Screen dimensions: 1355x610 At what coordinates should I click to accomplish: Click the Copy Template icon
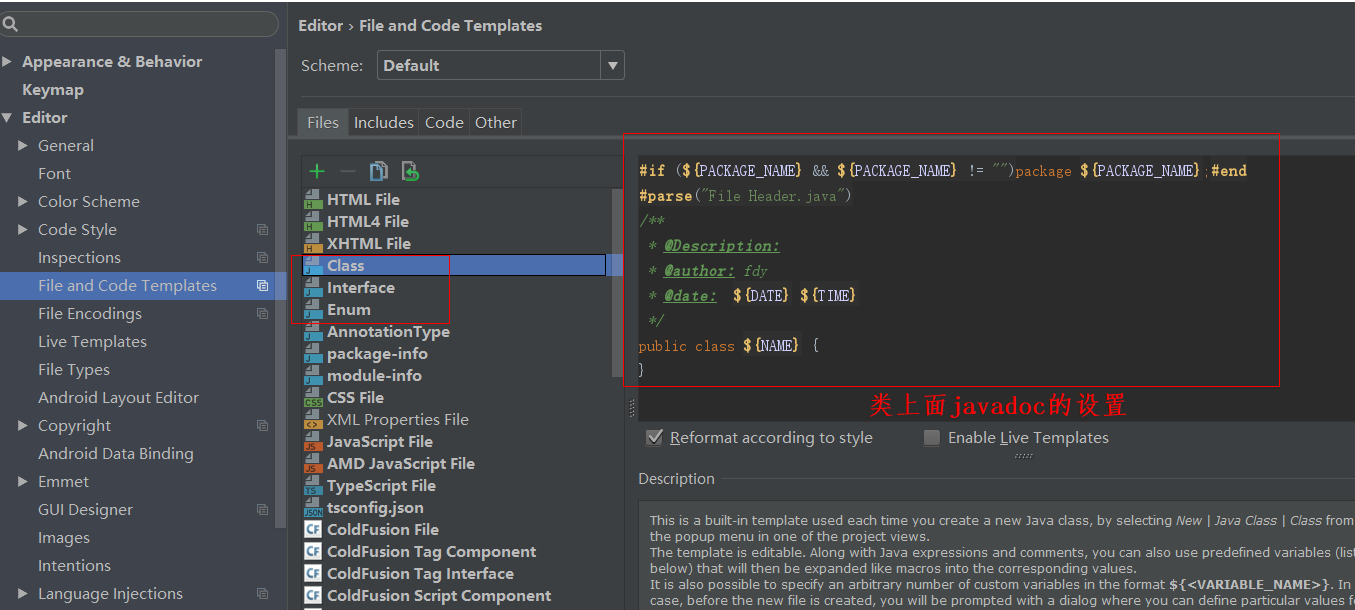(378, 171)
